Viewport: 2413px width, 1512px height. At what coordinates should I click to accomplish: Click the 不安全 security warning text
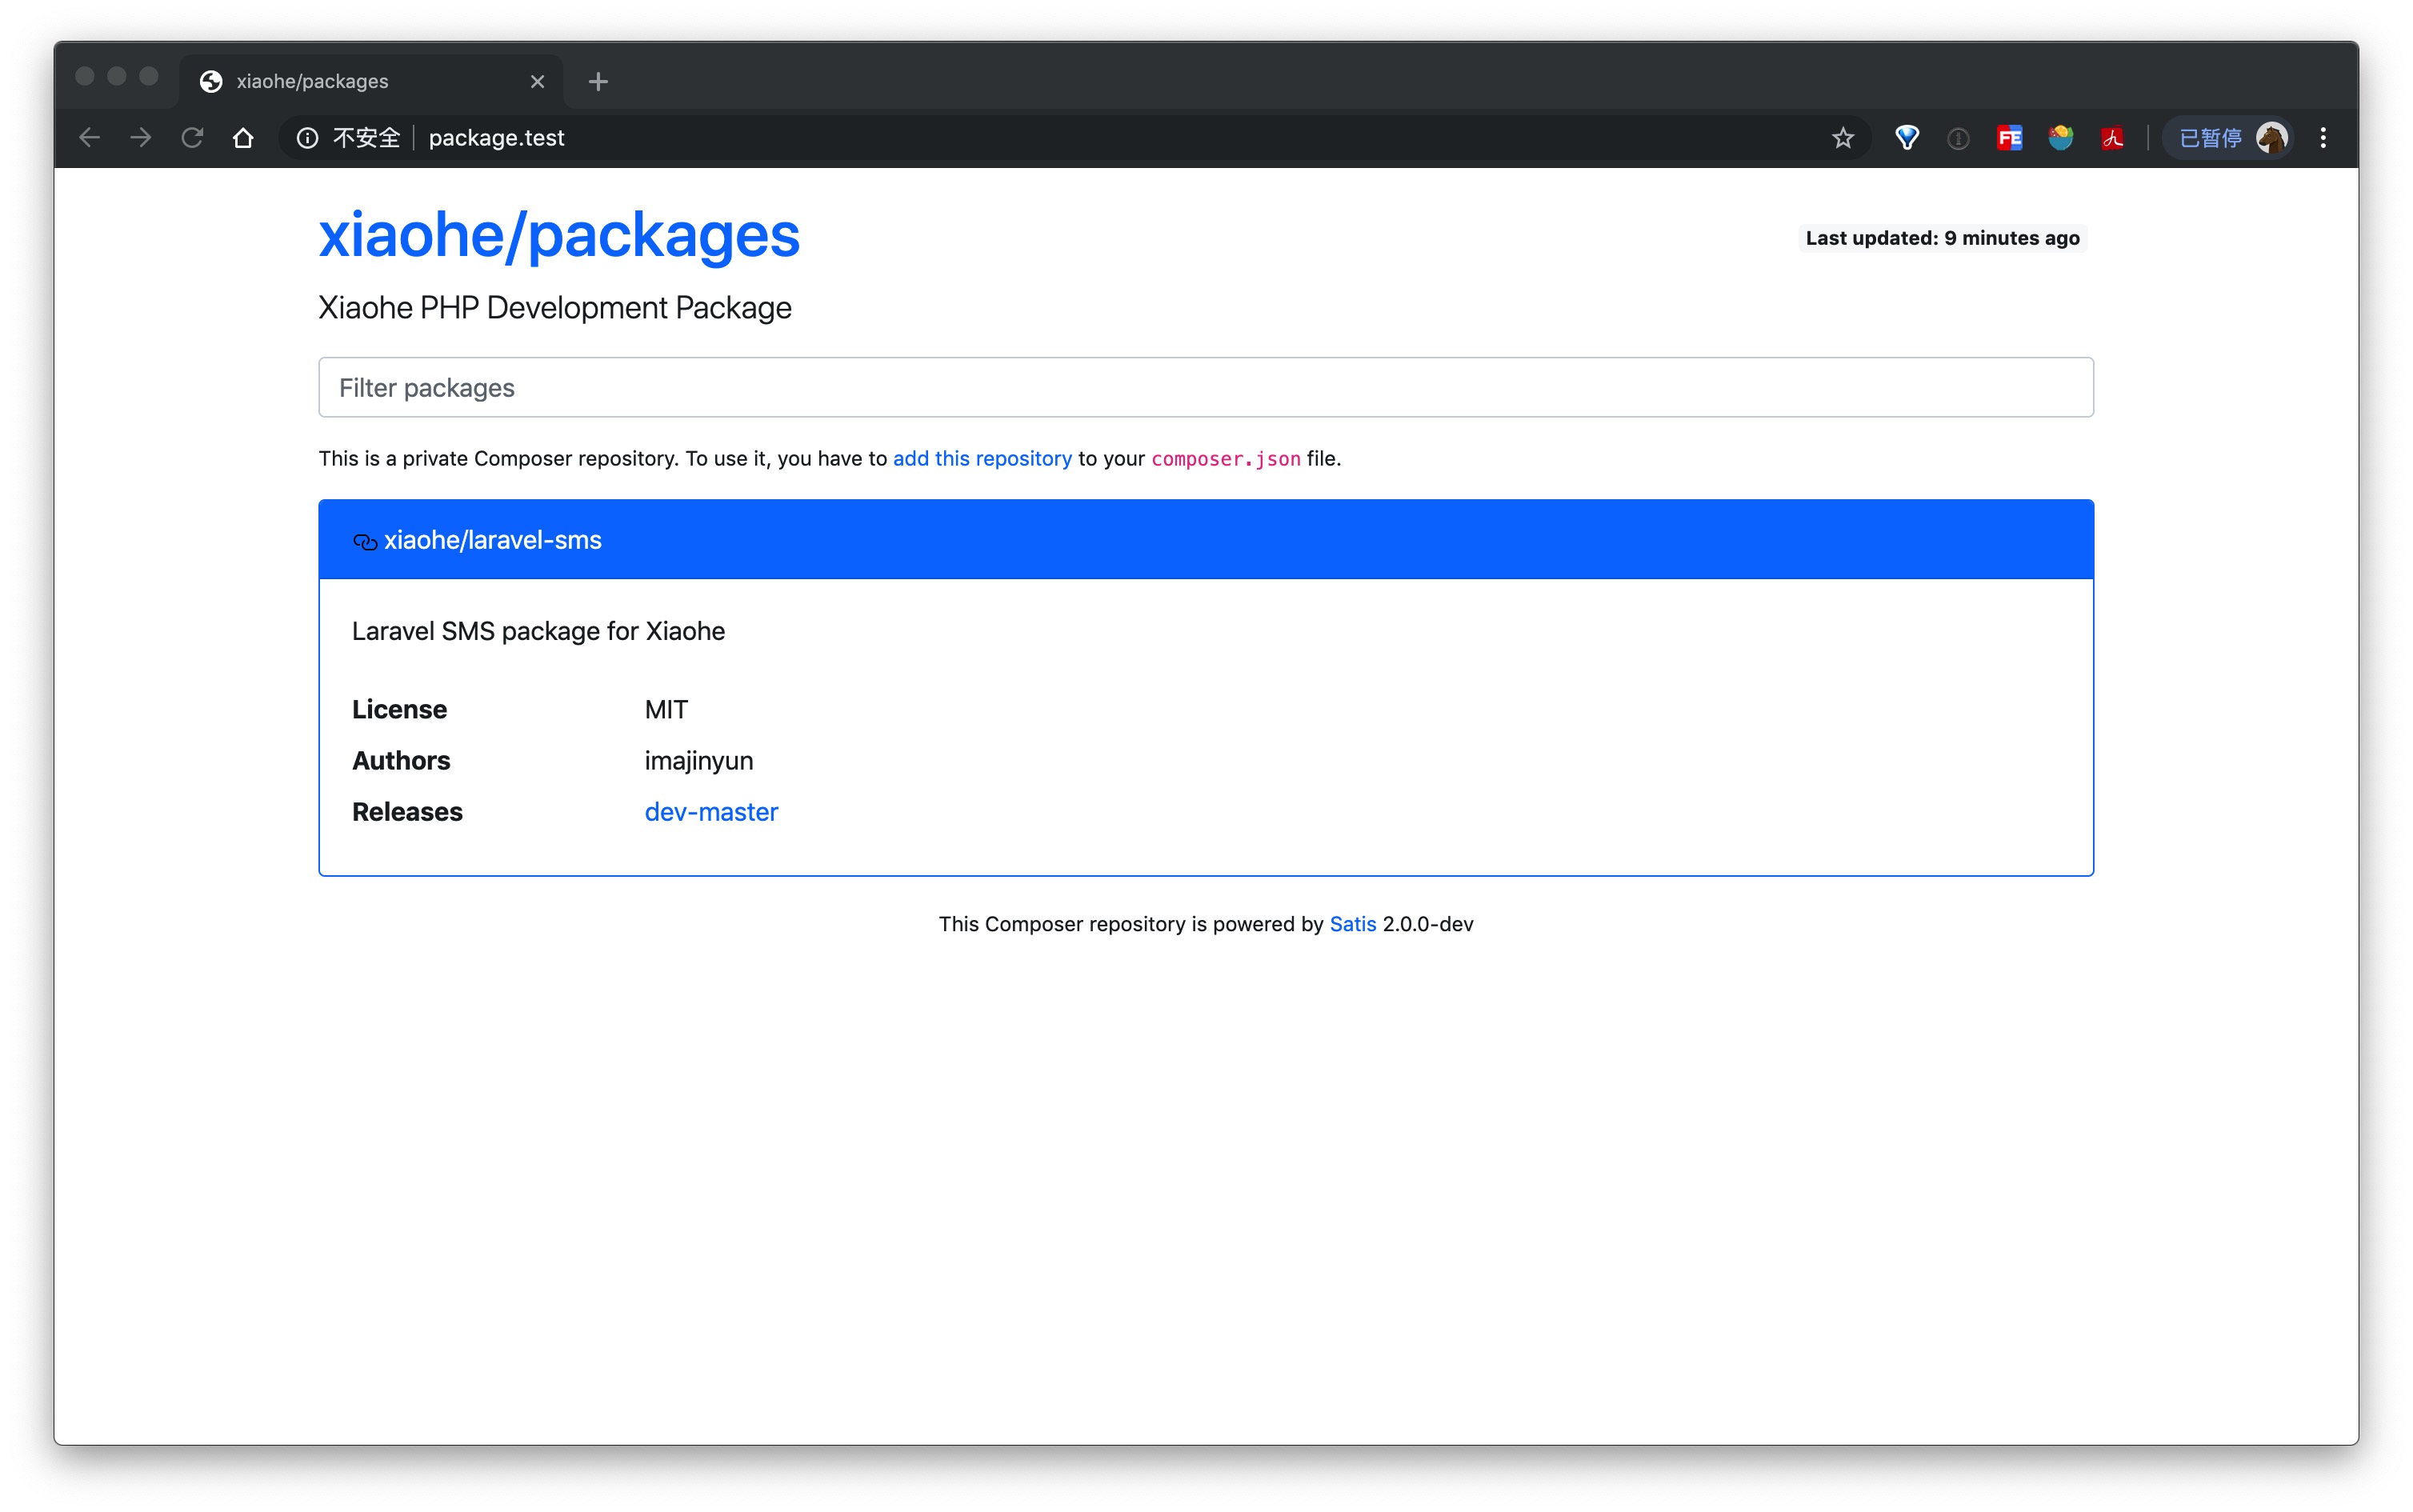pyautogui.click(x=366, y=138)
